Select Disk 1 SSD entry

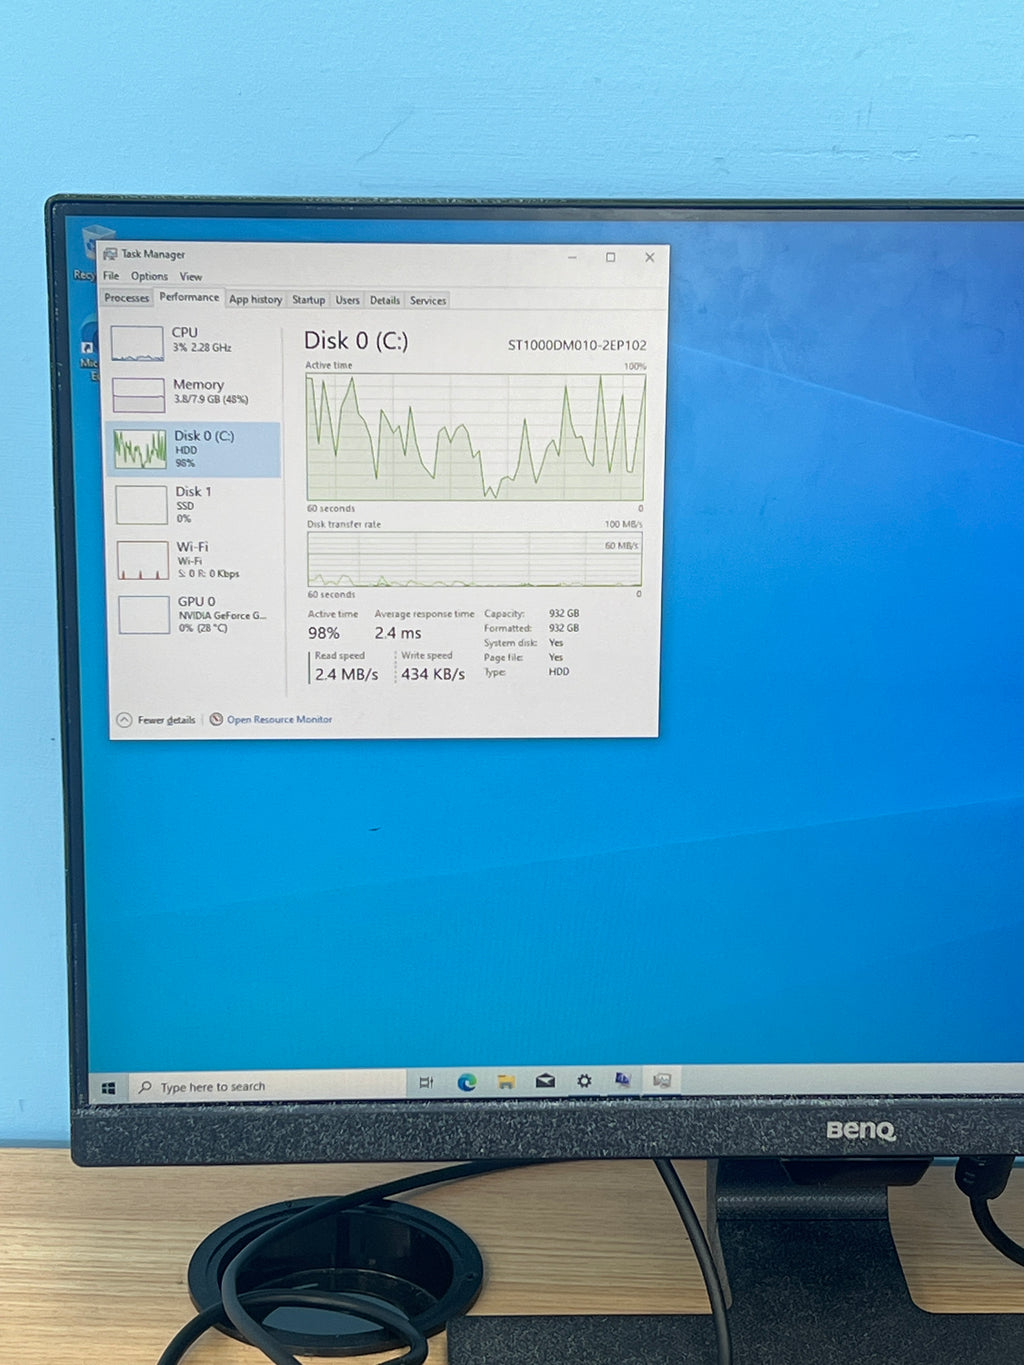(x=193, y=504)
